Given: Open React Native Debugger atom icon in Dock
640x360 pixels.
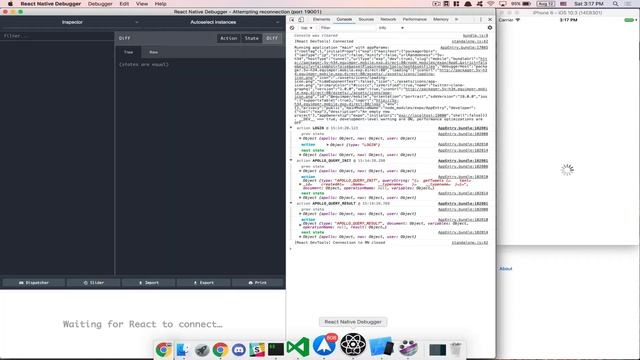Looking at the screenshot, I should click(353, 345).
